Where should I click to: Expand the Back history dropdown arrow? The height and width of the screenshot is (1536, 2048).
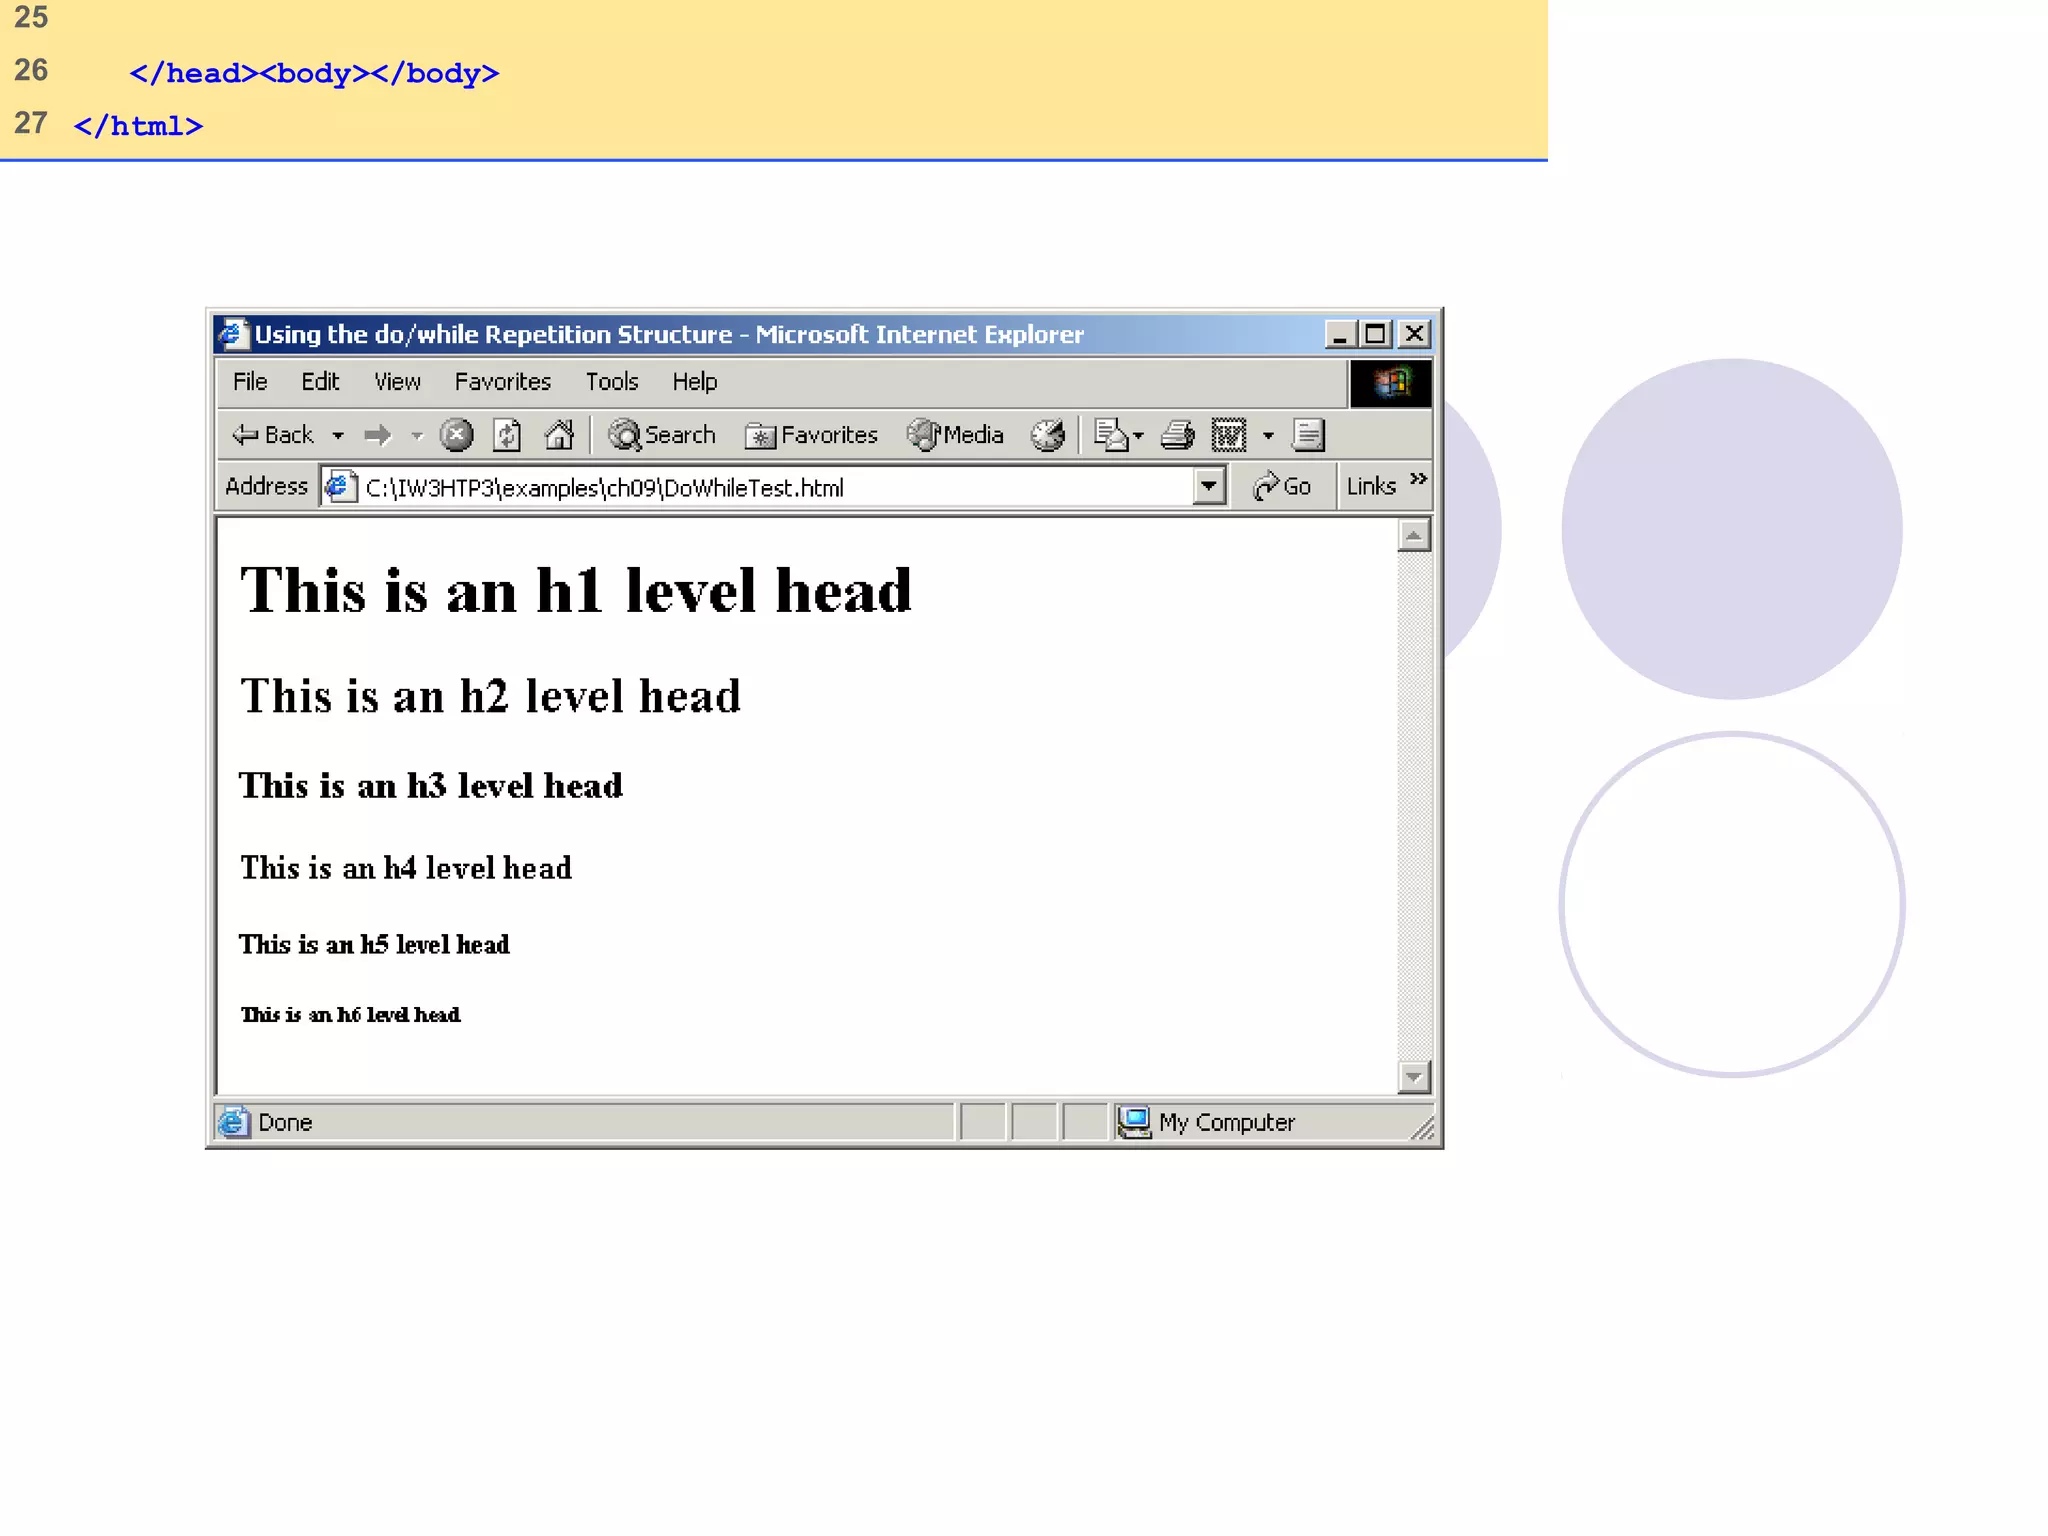point(338,436)
